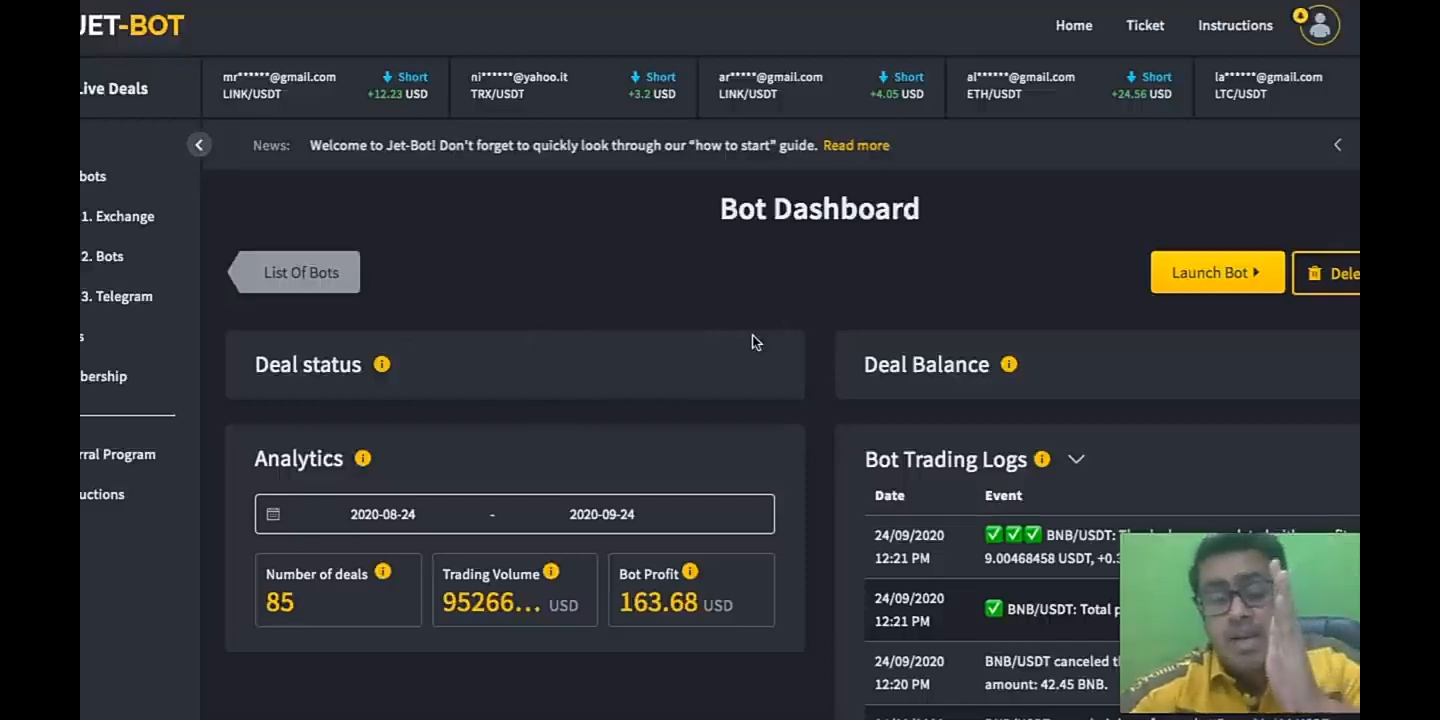Click the Live Deals label

pos(114,88)
